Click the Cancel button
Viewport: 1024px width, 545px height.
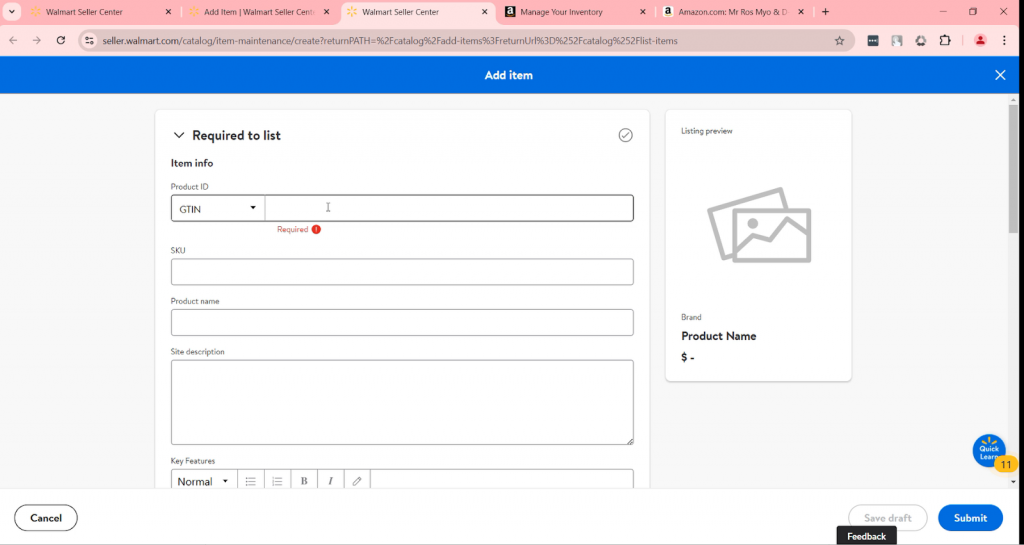tap(46, 518)
